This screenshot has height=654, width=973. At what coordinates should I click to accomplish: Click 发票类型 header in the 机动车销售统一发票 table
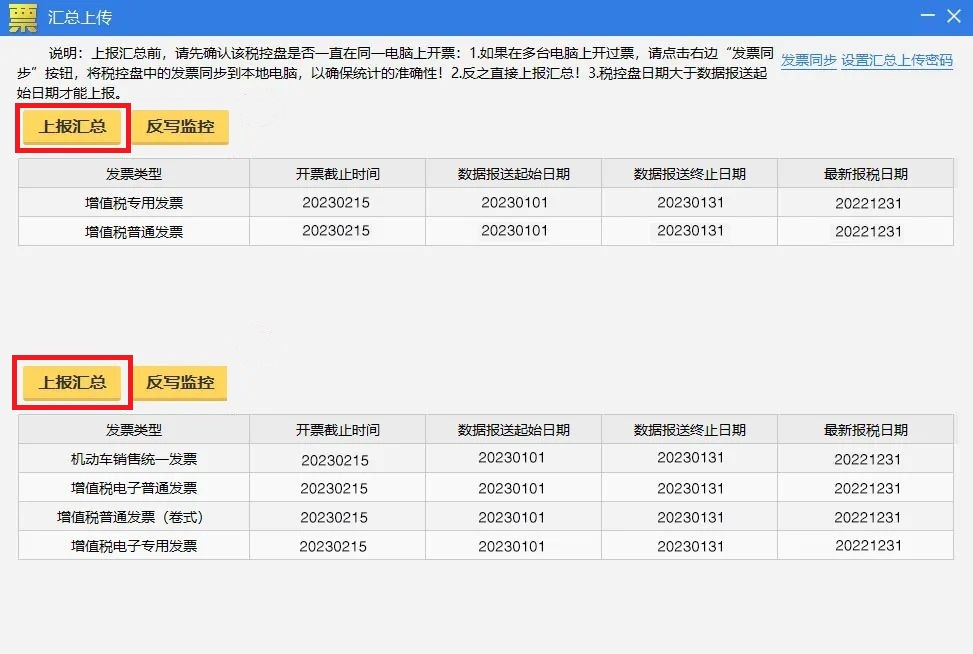(134, 430)
